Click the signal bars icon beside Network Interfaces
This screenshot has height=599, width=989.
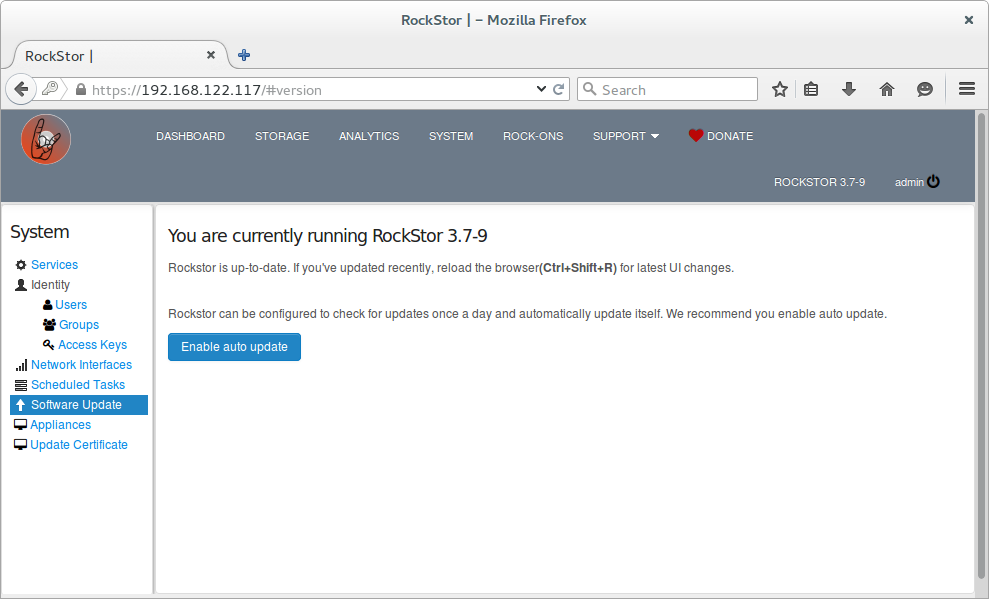pos(21,365)
